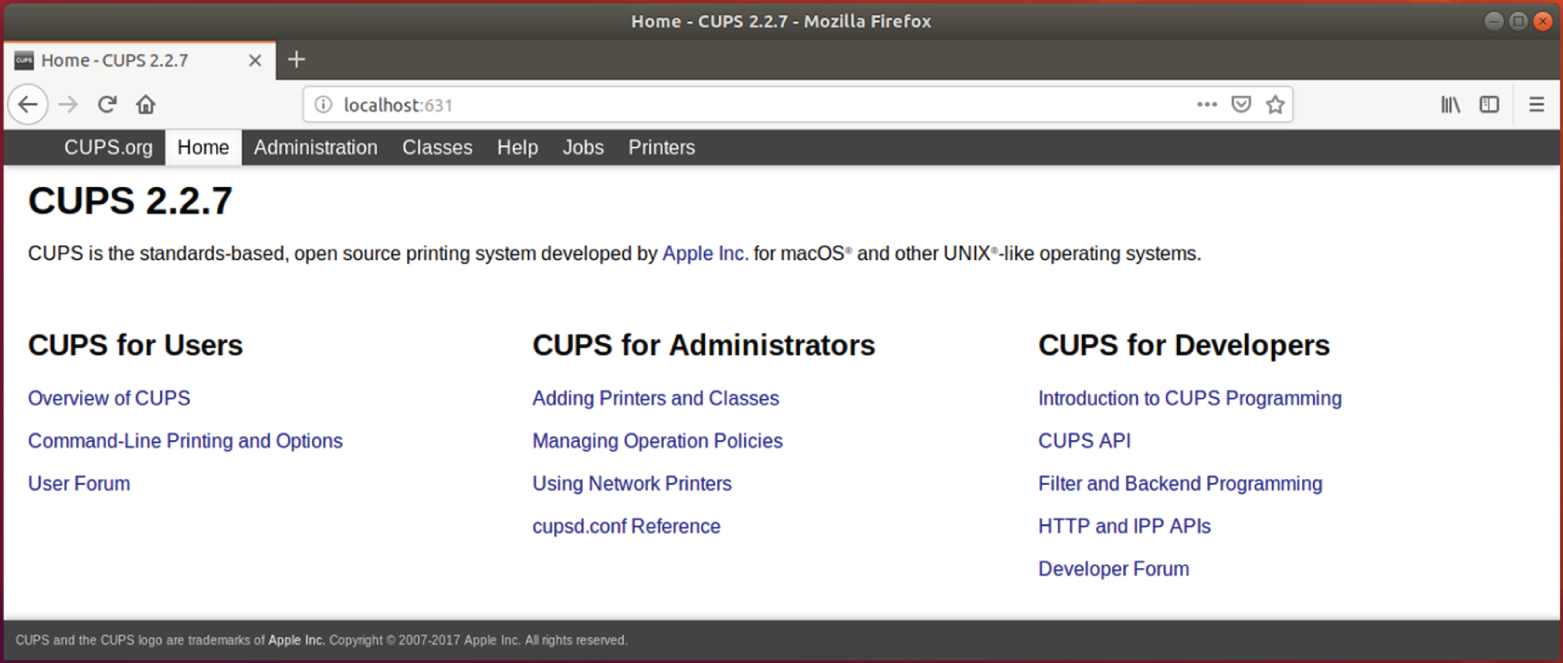This screenshot has height=663, width=1563.
Task: Open CUPS.org in the navigation bar
Action: point(108,147)
